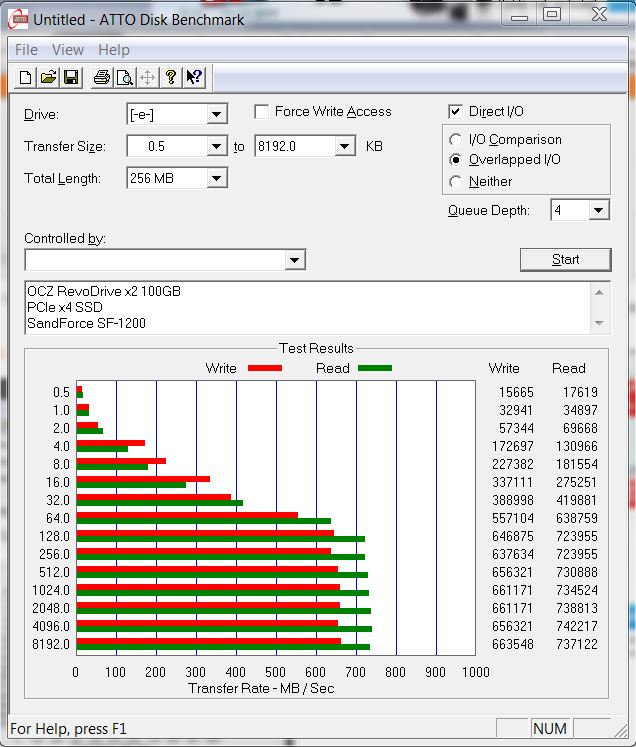Choose the Neither radio option
636x747 pixels.
click(456, 182)
